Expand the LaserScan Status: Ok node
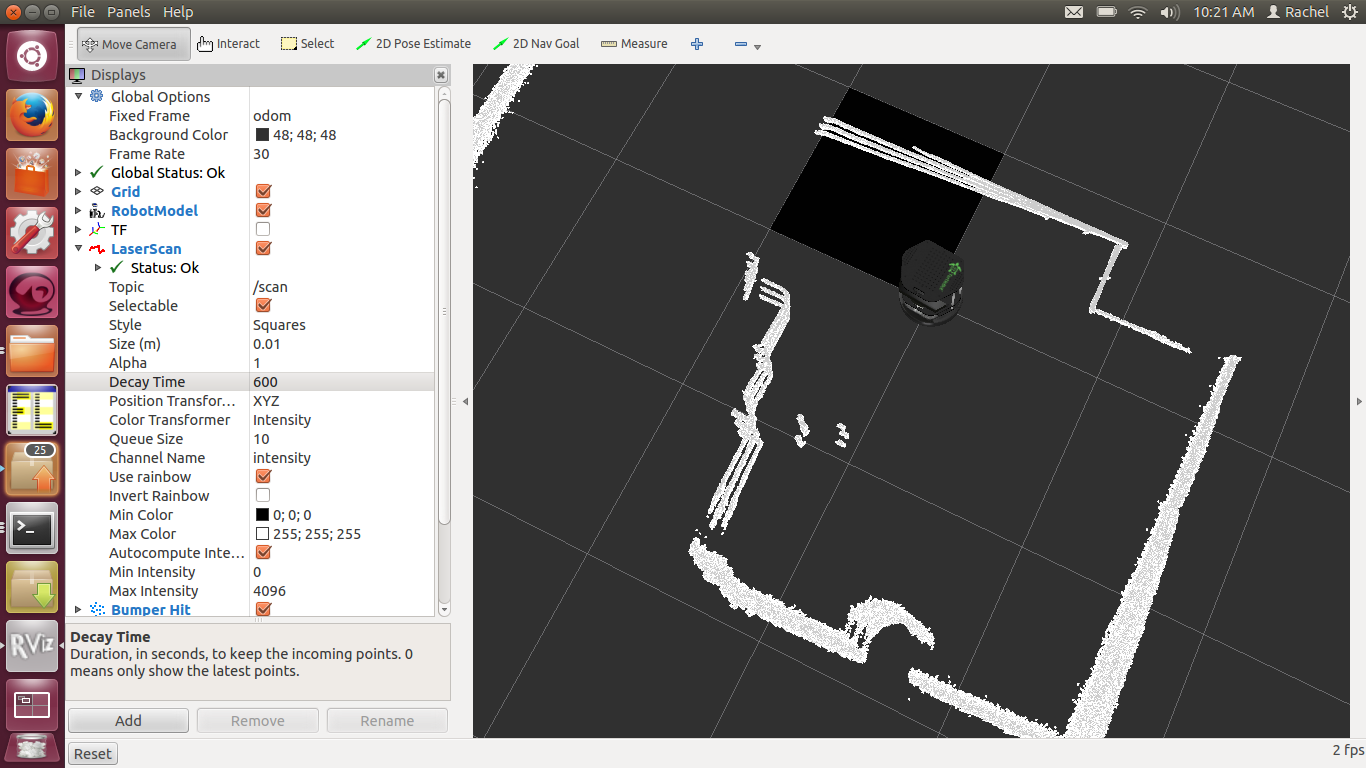The image size is (1366, 768). (x=98, y=267)
